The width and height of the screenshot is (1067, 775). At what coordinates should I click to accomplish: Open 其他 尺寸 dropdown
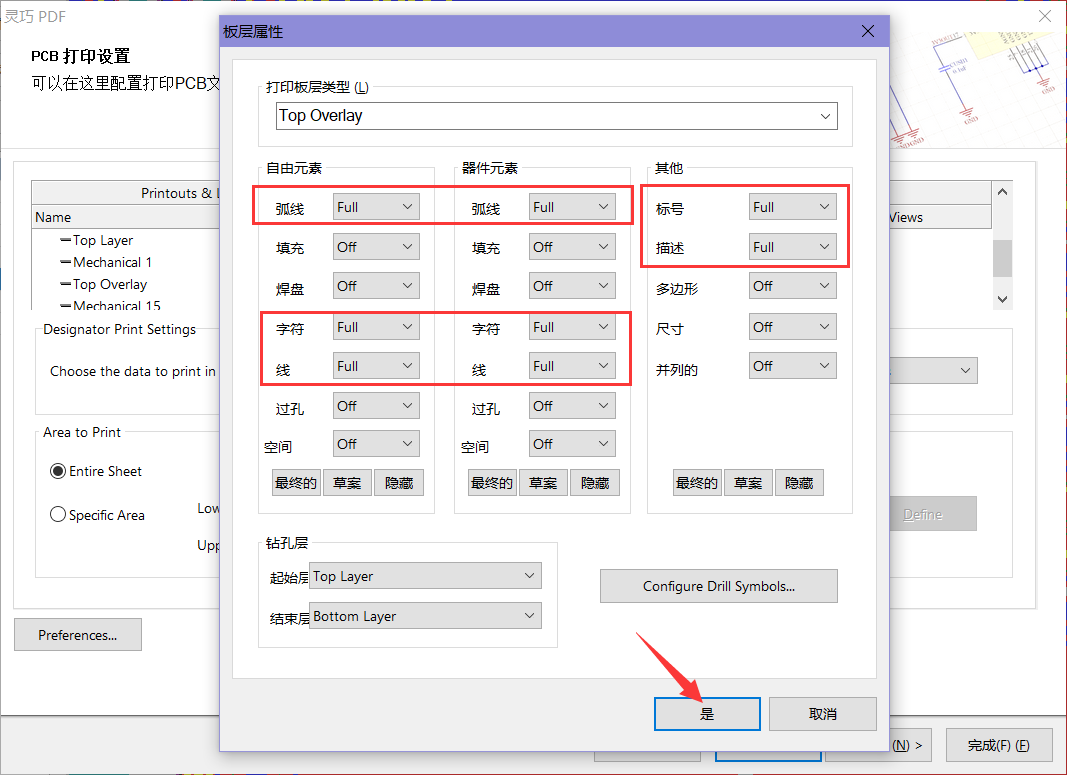pos(793,327)
